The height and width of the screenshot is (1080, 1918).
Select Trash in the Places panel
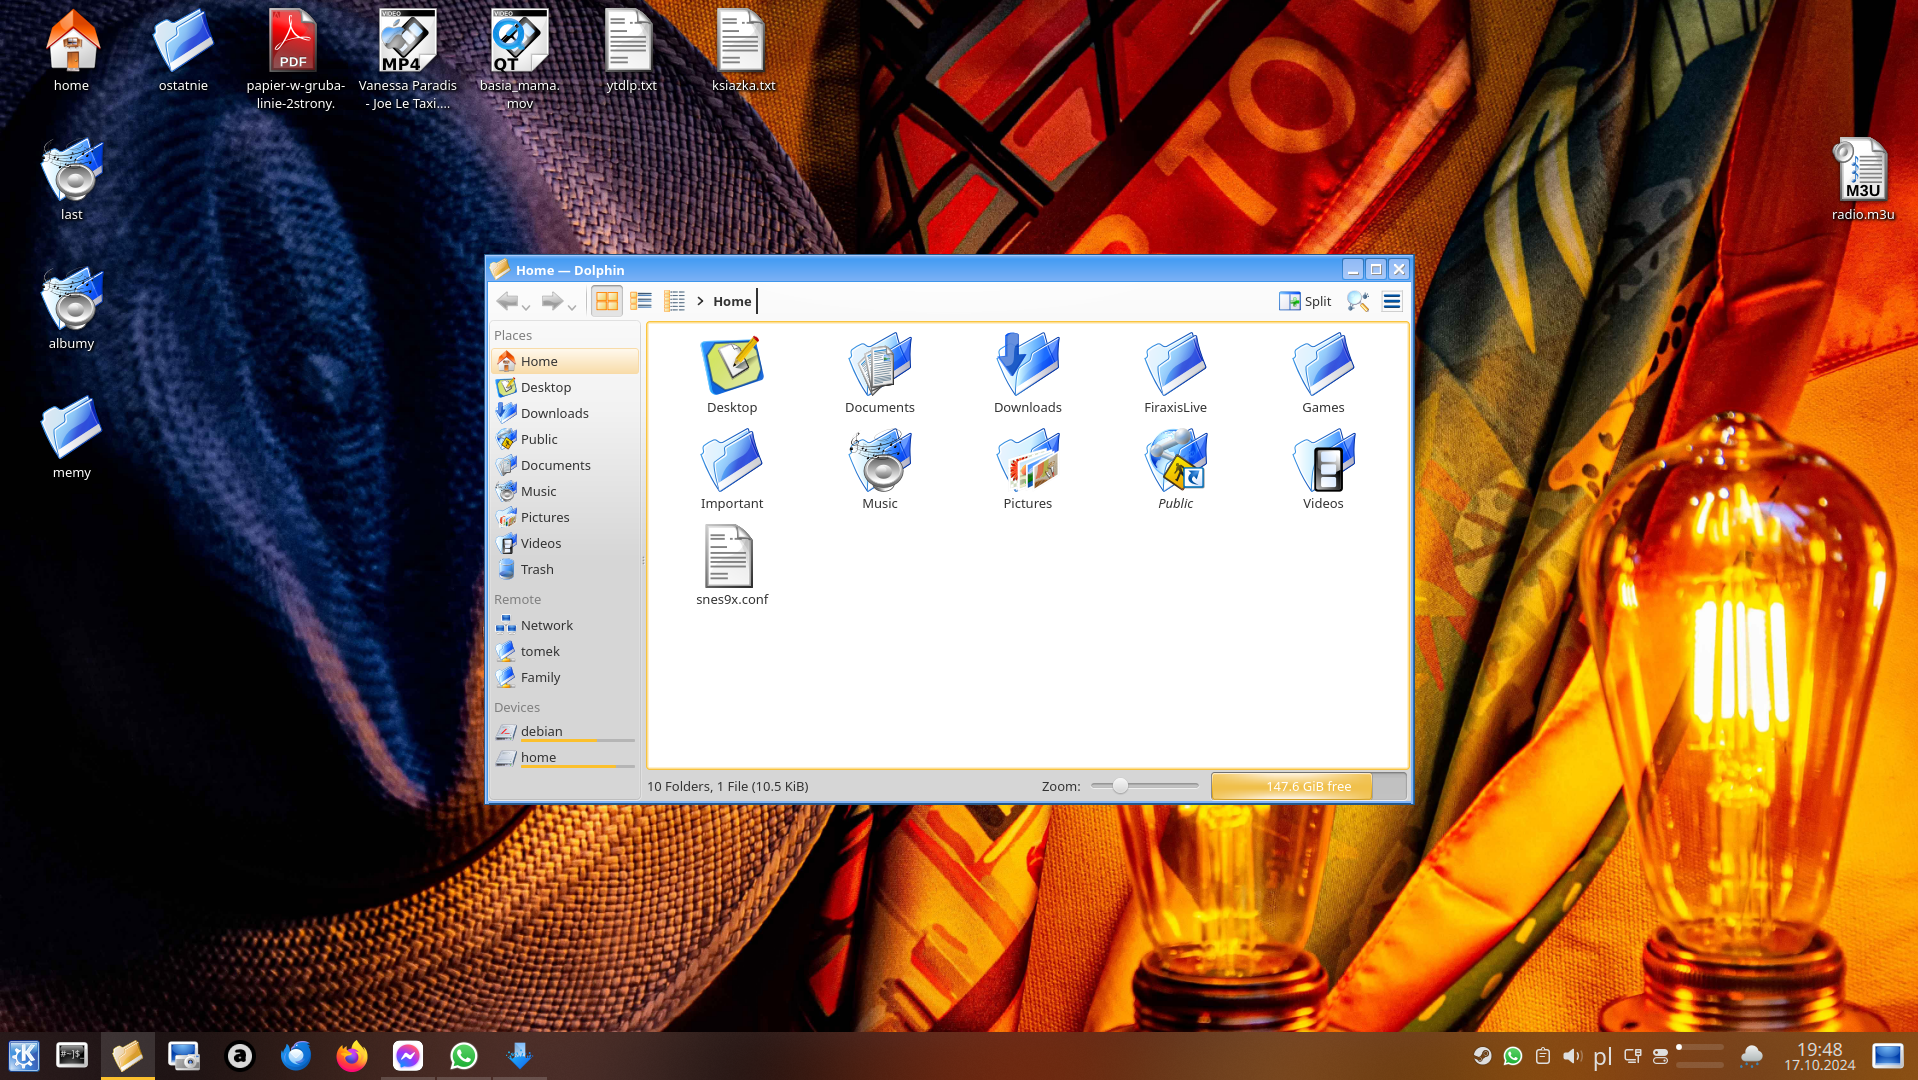click(x=537, y=569)
